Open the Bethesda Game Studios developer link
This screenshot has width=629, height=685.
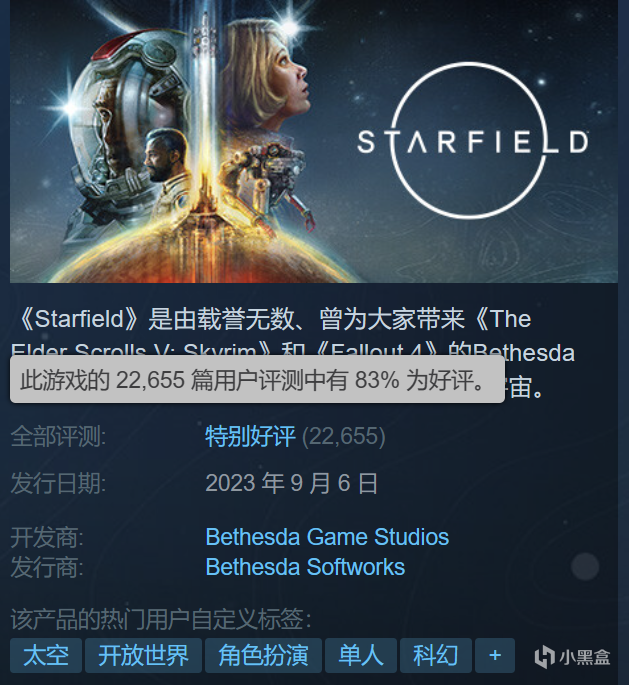(x=327, y=537)
